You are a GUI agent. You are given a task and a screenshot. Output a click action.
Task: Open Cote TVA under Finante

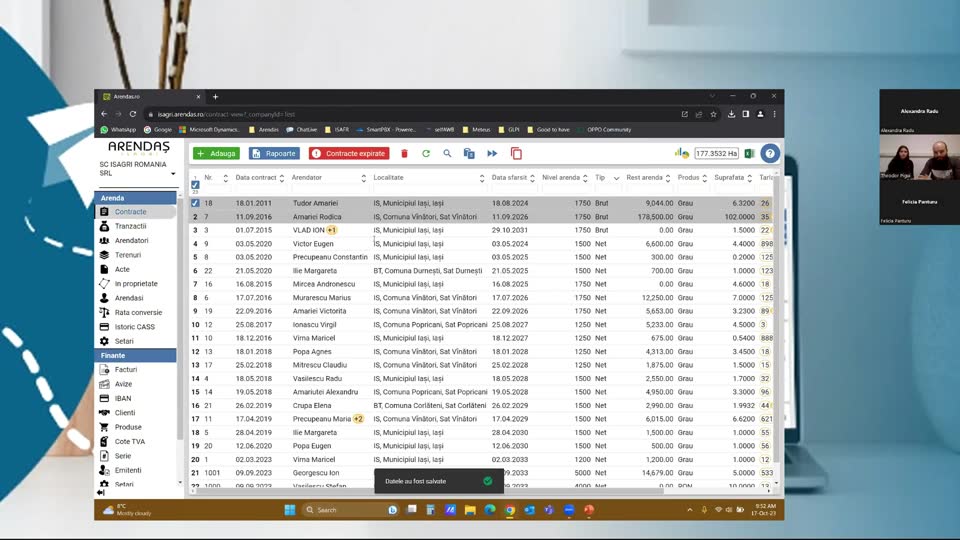tap(130, 441)
